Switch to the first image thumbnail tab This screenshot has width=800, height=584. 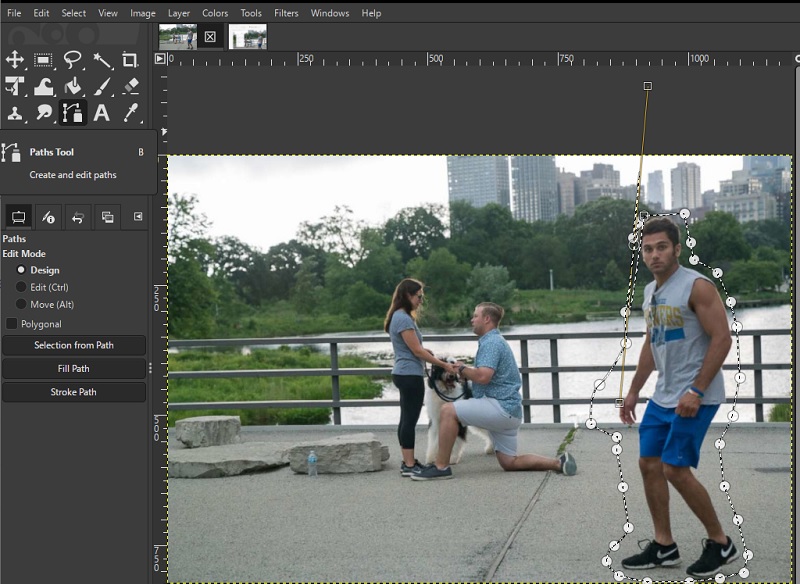(178, 37)
